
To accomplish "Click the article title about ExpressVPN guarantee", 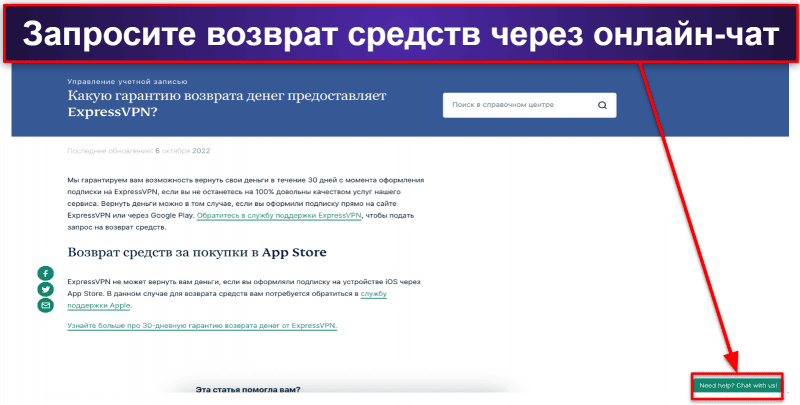I will (227, 104).
